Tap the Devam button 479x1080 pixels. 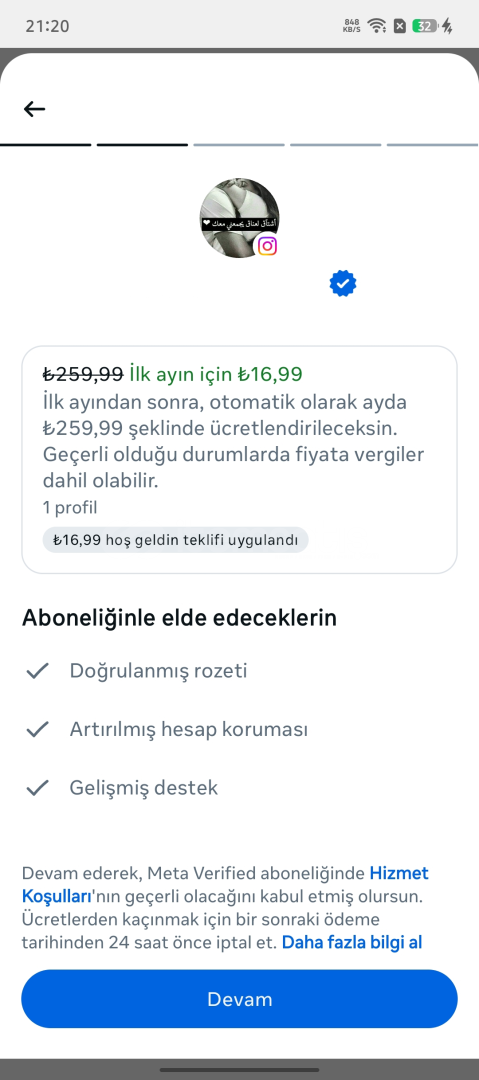coord(239,999)
